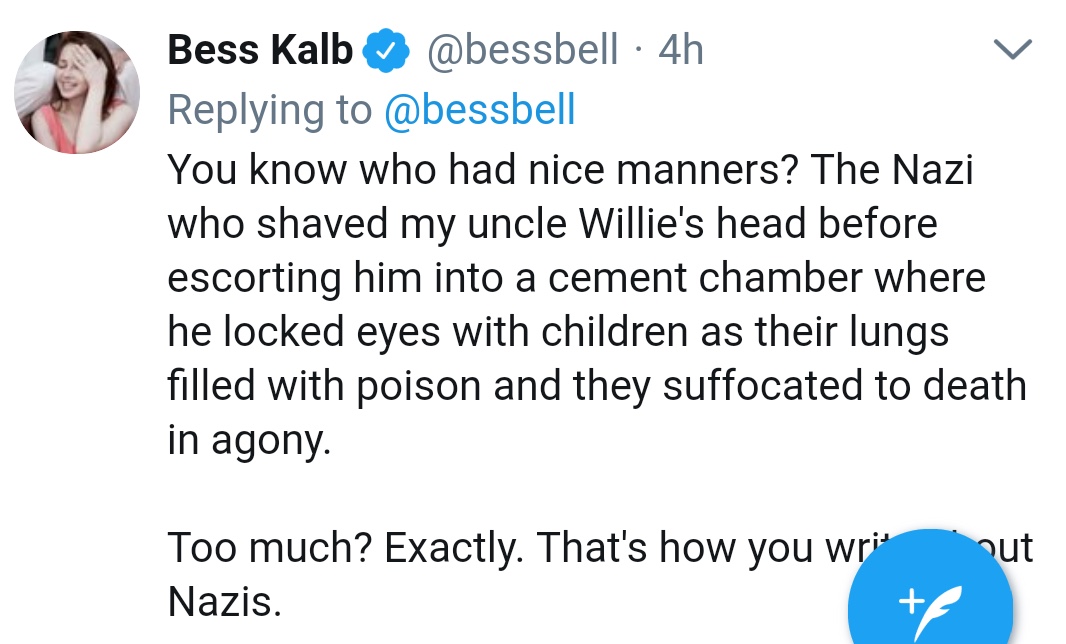Image resolution: width=1066 pixels, height=644 pixels.
Task: Open the blue @bessbell reply mention link
Action: pos(480,109)
